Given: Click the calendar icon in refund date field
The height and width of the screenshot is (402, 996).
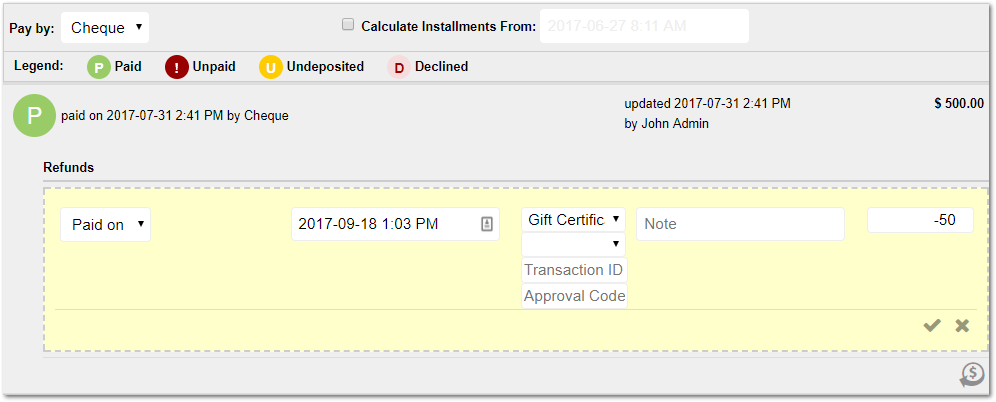Looking at the screenshot, I should (x=487, y=224).
